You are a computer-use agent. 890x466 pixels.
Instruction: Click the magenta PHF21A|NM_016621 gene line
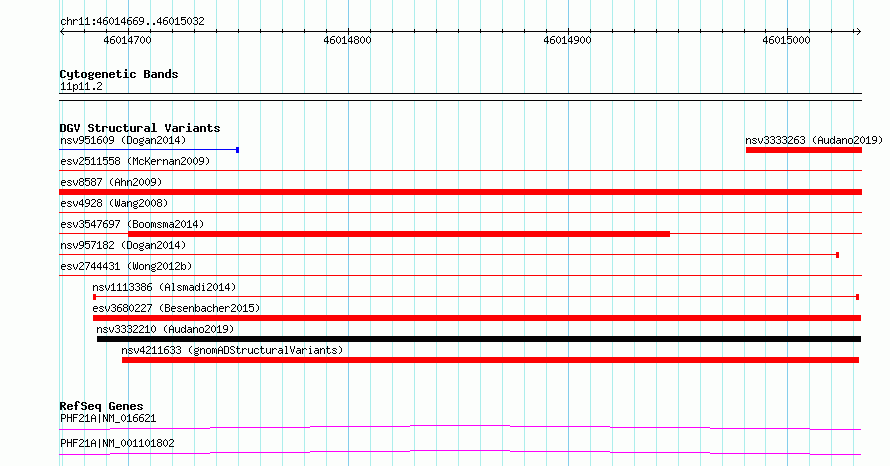tap(460, 427)
